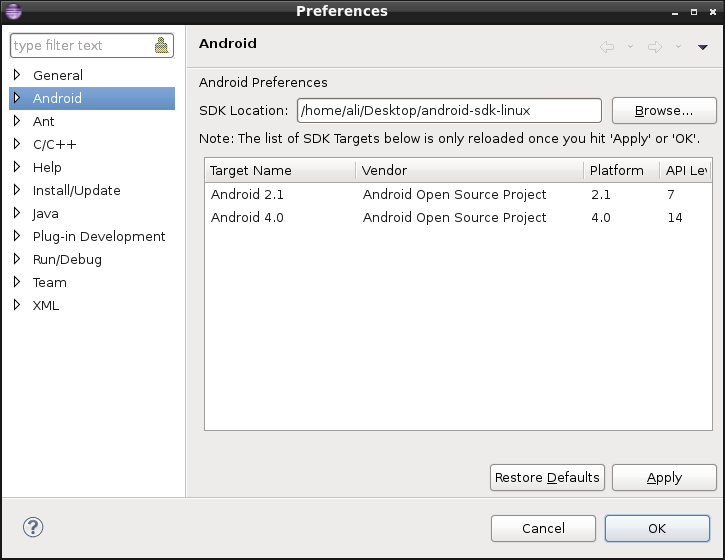Select the C/C++ preferences category

tap(55, 144)
